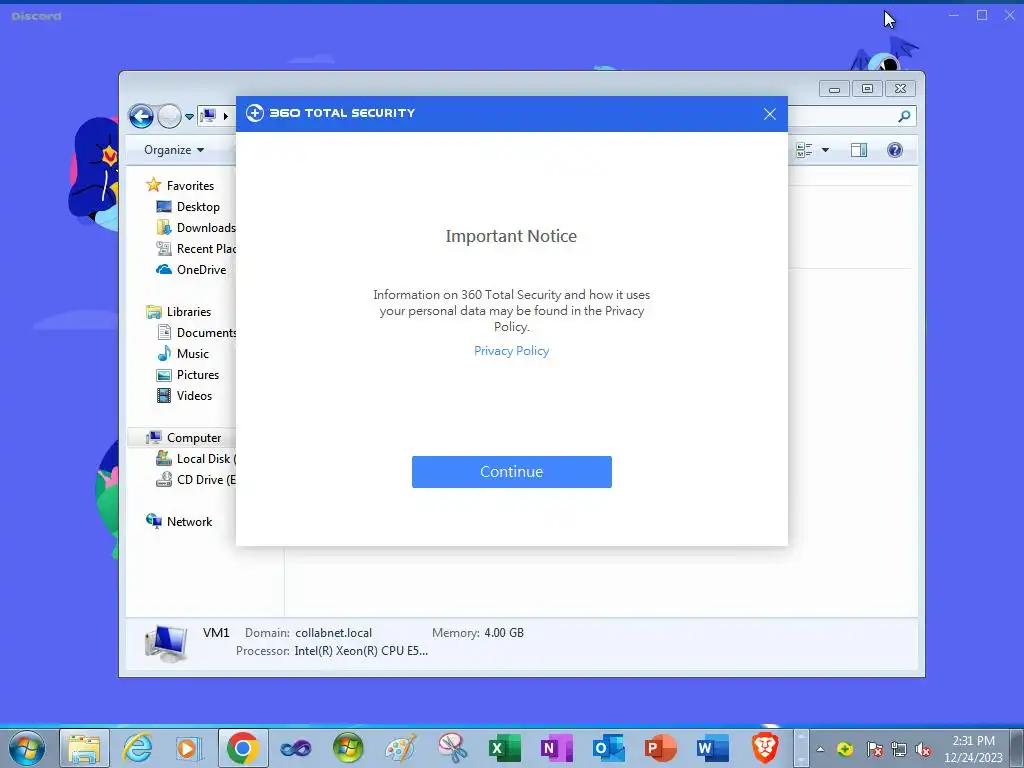Click the Computer icon in Explorer address bar
The image size is (1024, 768).
pyautogui.click(x=208, y=116)
